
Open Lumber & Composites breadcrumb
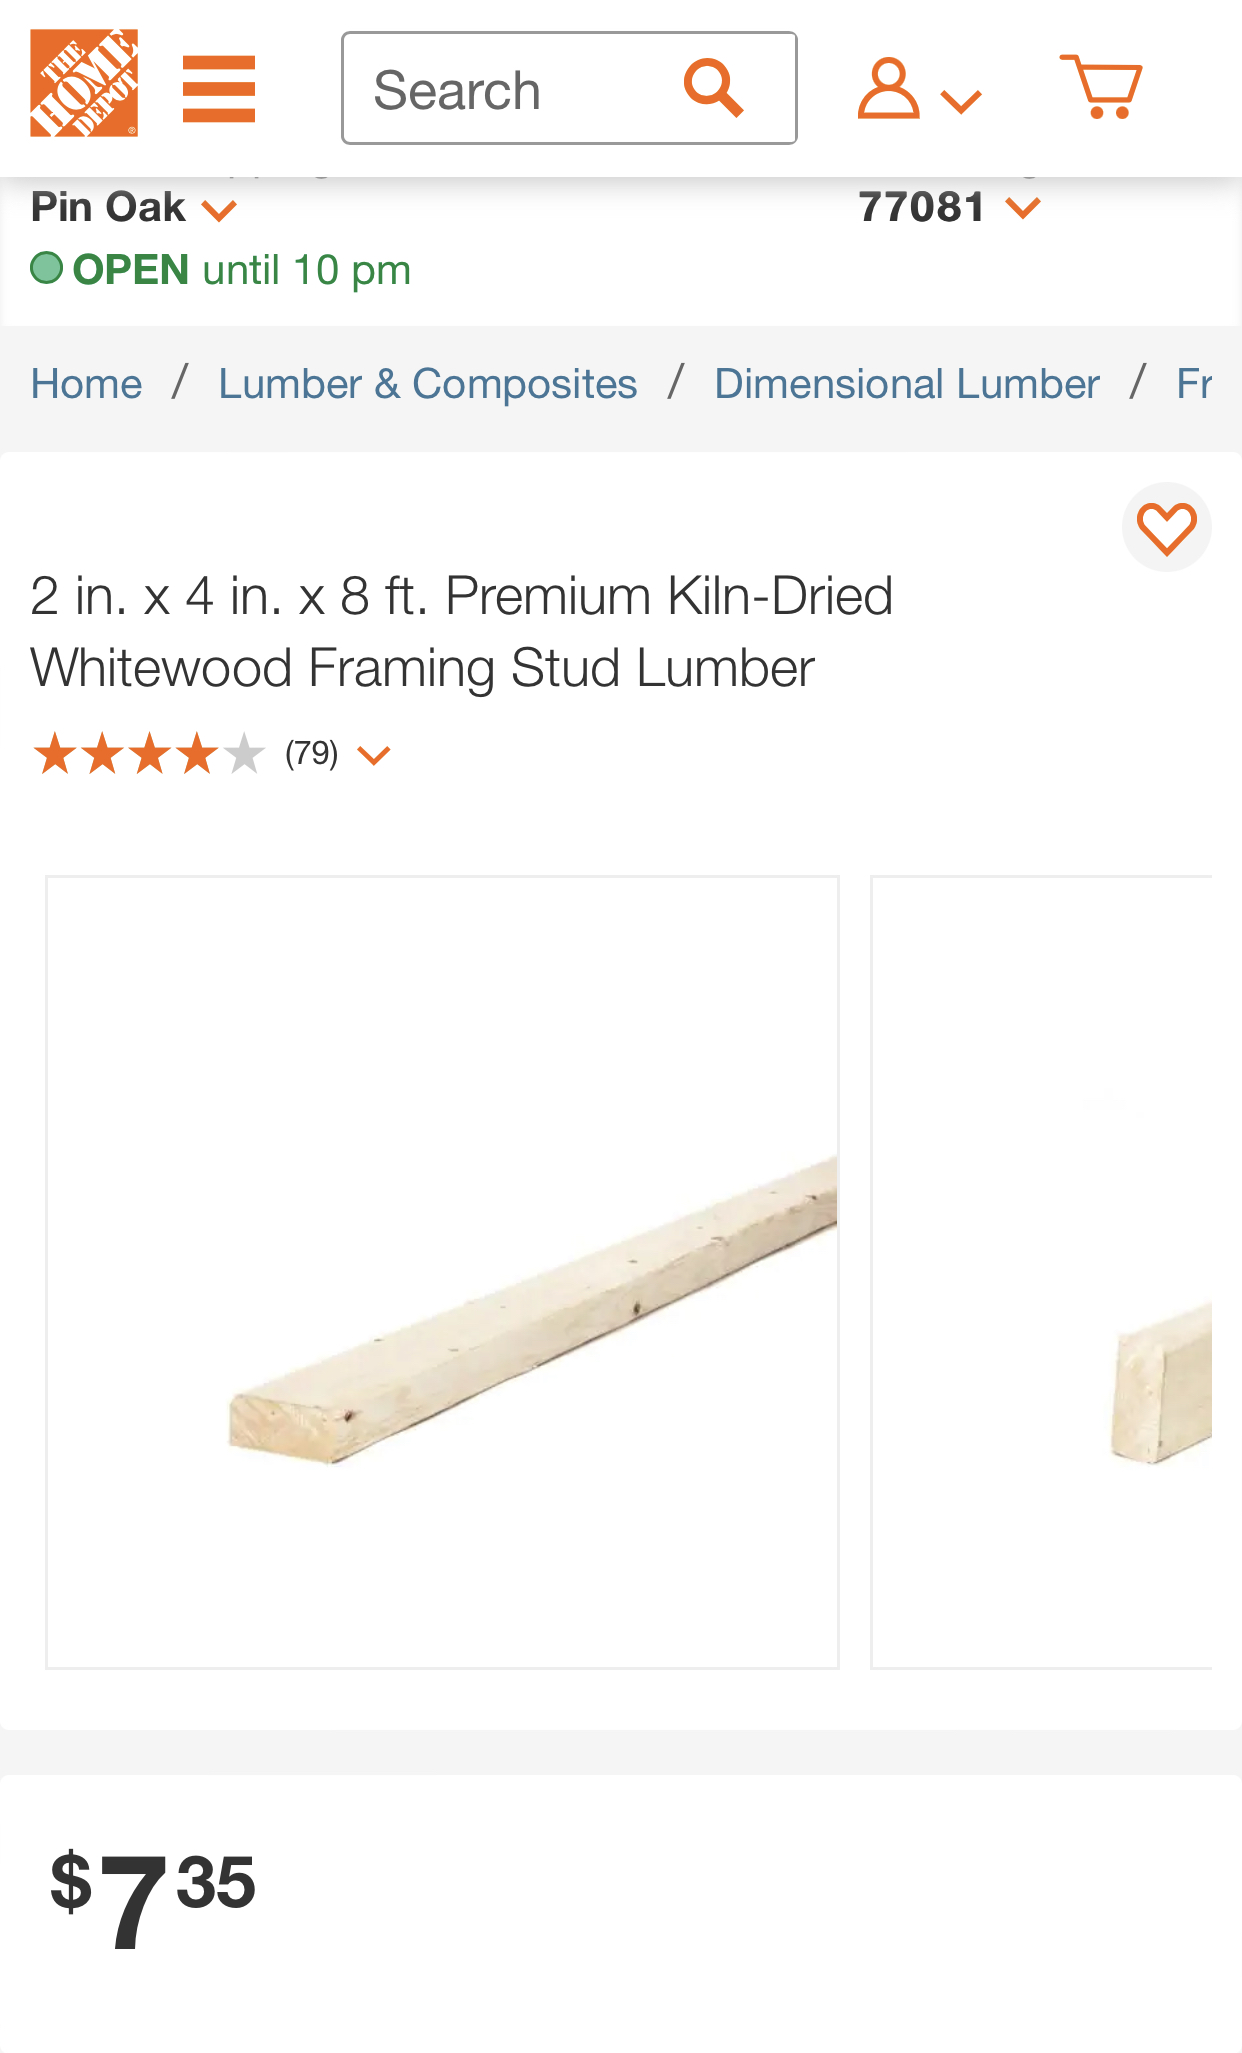[x=428, y=384]
